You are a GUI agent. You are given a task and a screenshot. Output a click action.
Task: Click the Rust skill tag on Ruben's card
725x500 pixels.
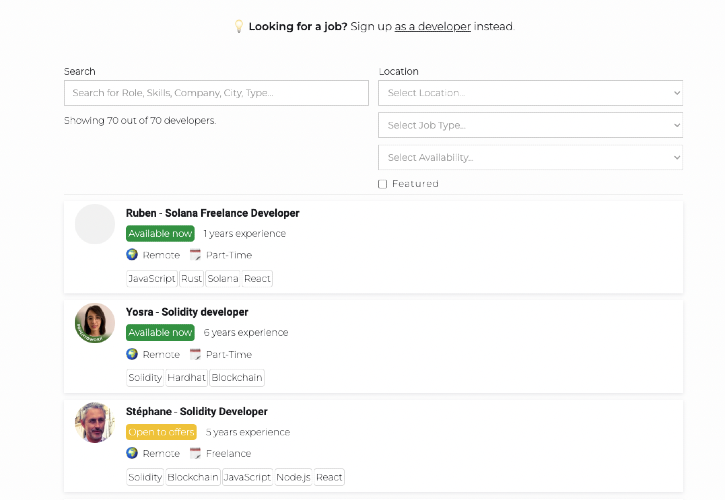(191, 279)
